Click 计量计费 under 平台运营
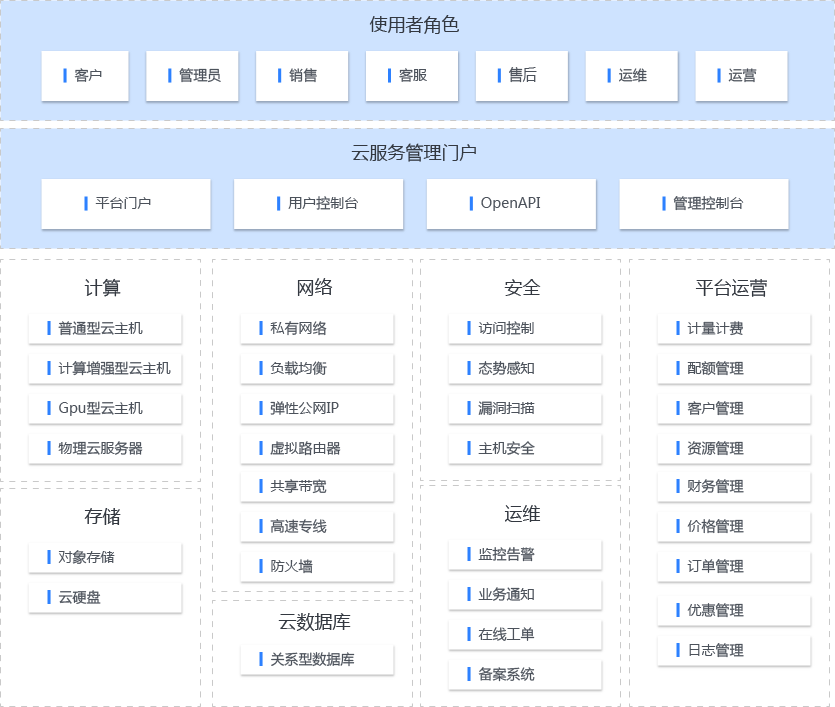Image resolution: width=835 pixels, height=707 pixels. tap(734, 329)
